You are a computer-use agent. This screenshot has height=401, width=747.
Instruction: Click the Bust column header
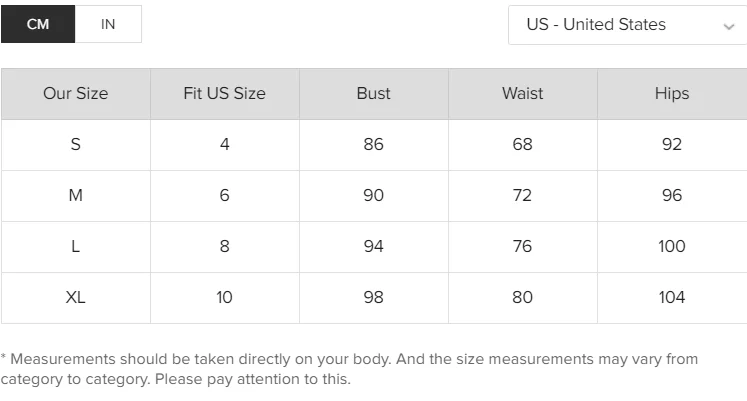[x=374, y=94]
